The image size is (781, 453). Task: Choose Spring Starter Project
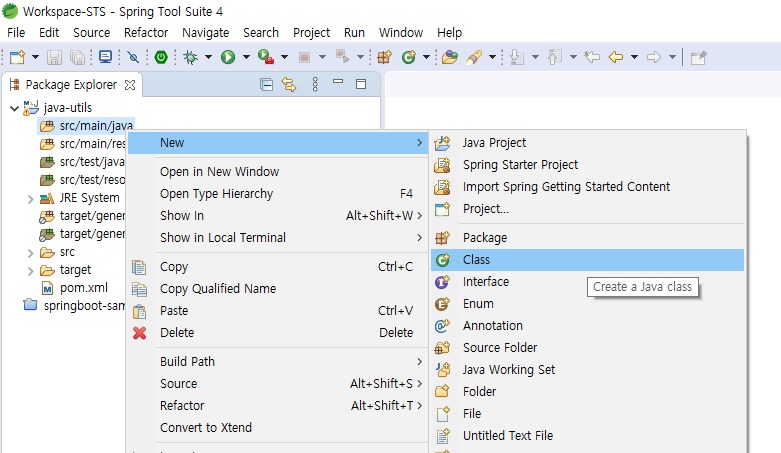pos(587,165)
